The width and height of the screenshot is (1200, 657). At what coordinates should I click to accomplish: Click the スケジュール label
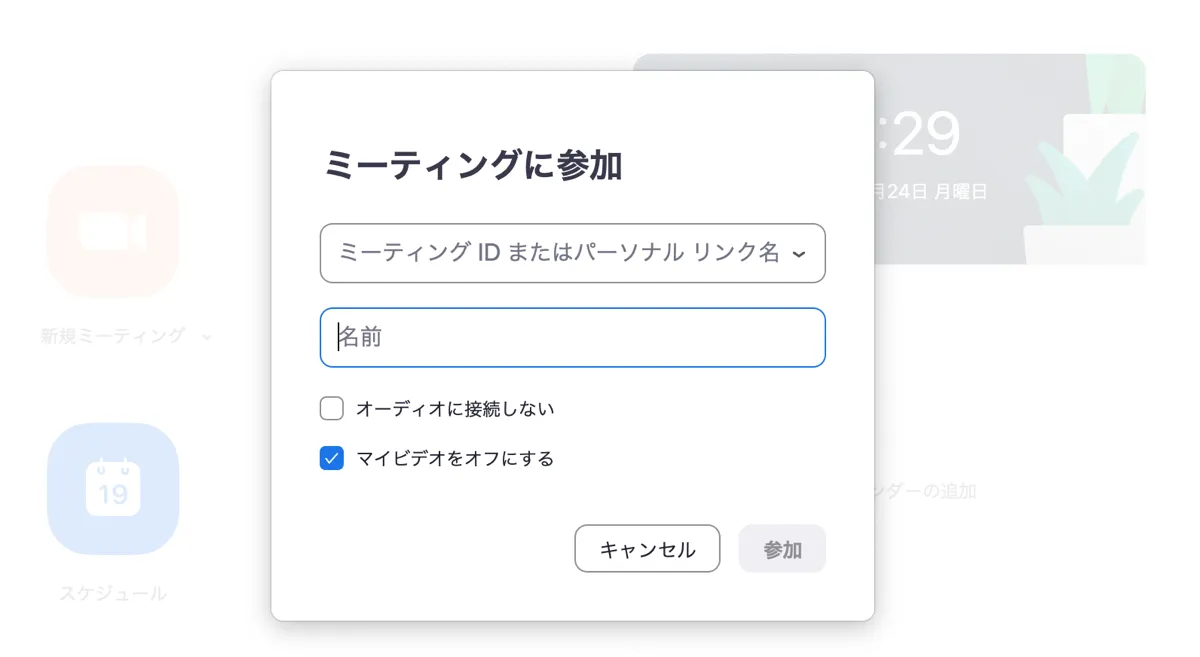(x=113, y=593)
